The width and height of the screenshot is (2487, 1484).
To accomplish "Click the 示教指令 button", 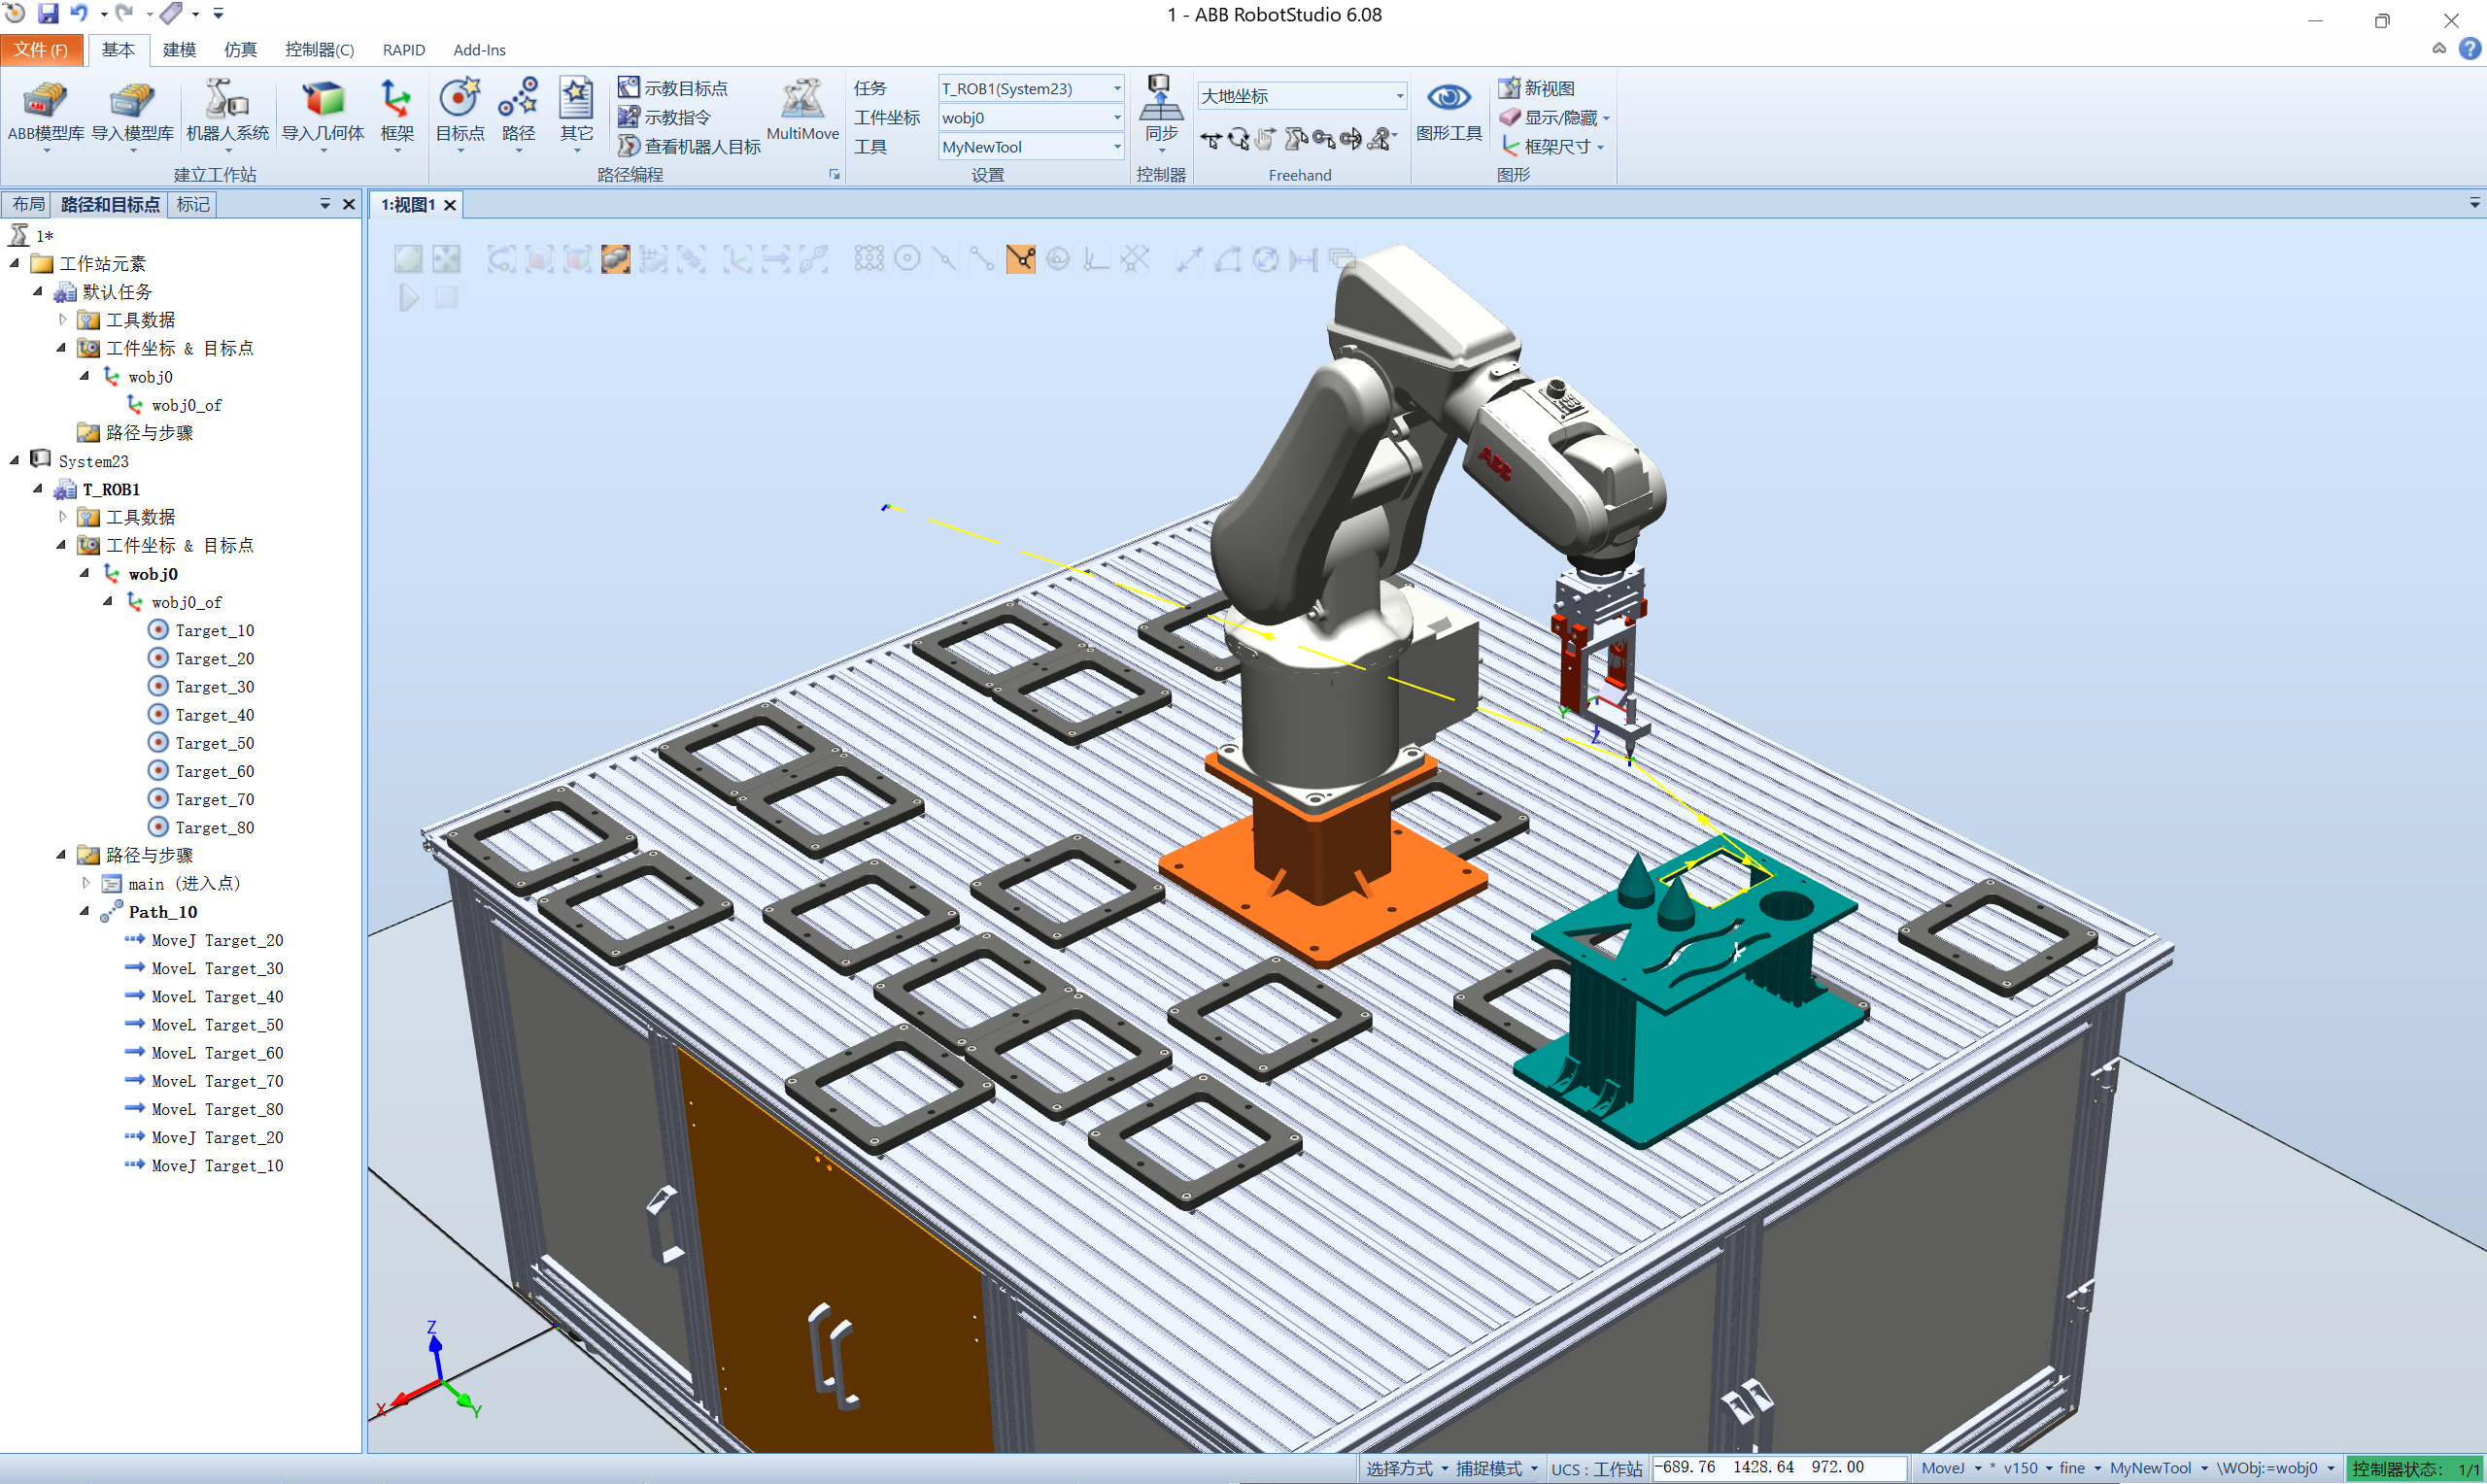I will click(665, 117).
